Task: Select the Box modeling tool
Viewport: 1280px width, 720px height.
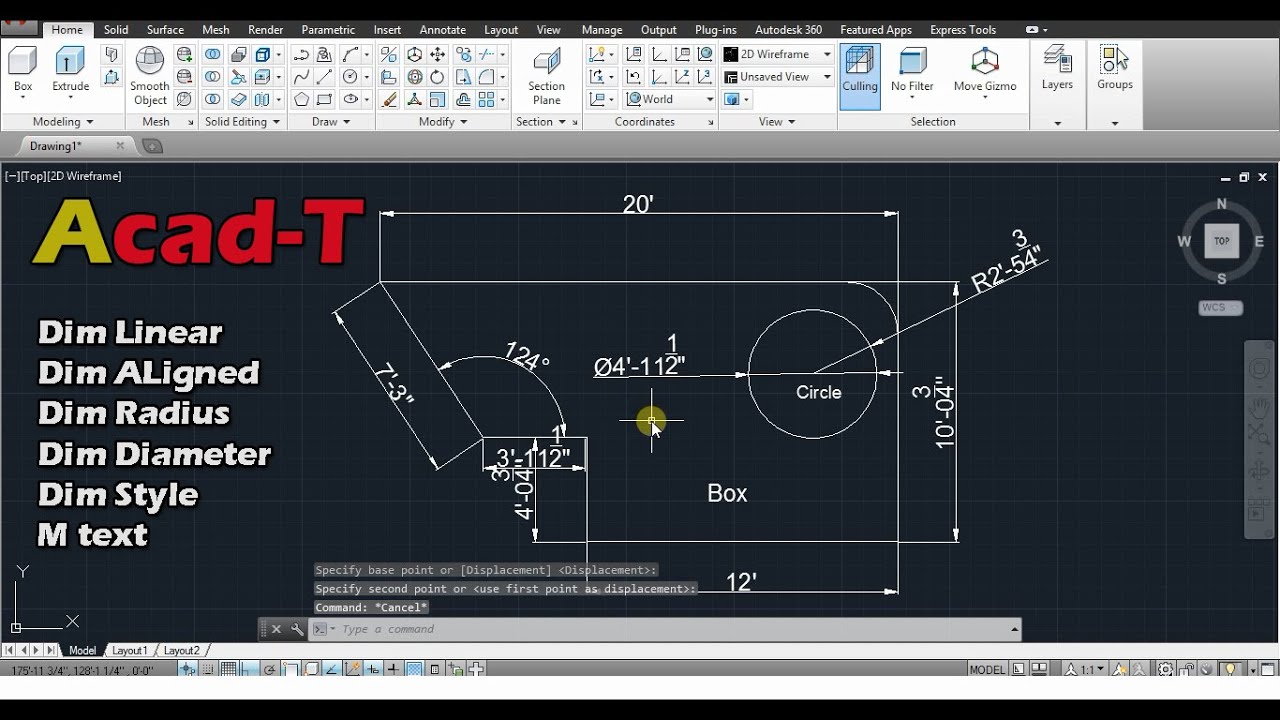Action: [23, 70]
